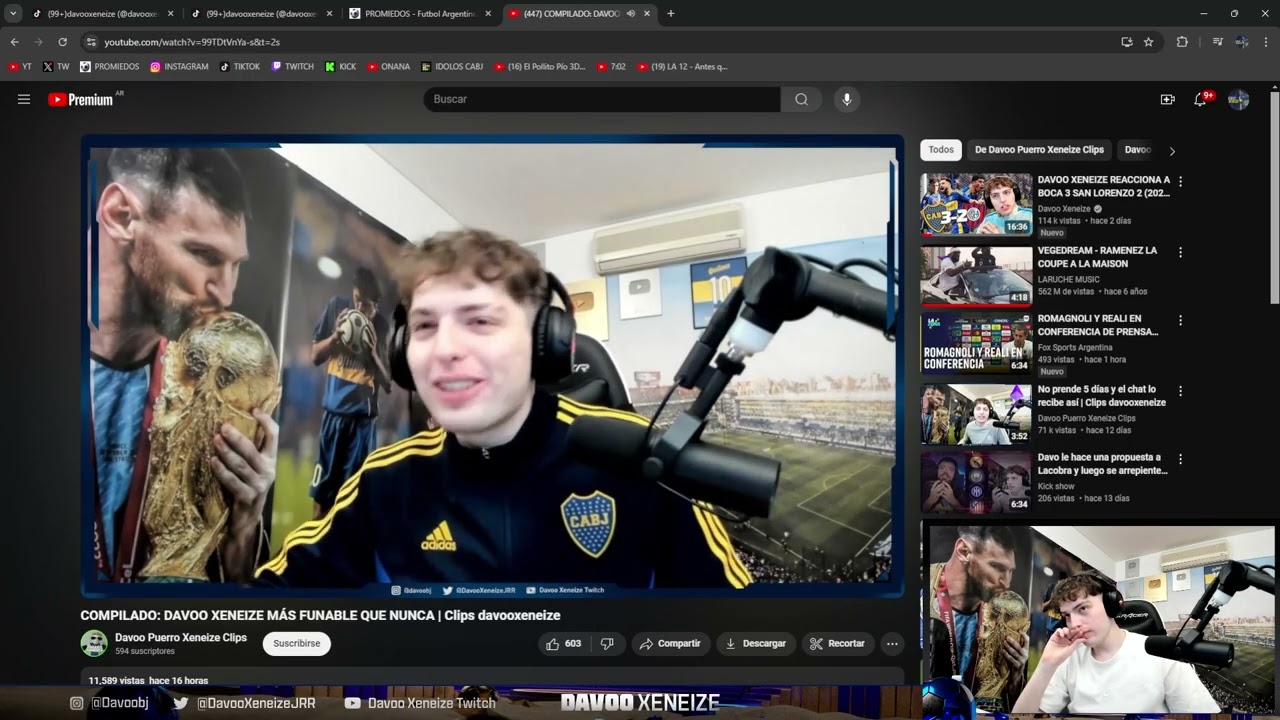The width and height of the screenshot is (1280, 720).
Task: Open new browser tab with plus
Action: coord(670,14)
